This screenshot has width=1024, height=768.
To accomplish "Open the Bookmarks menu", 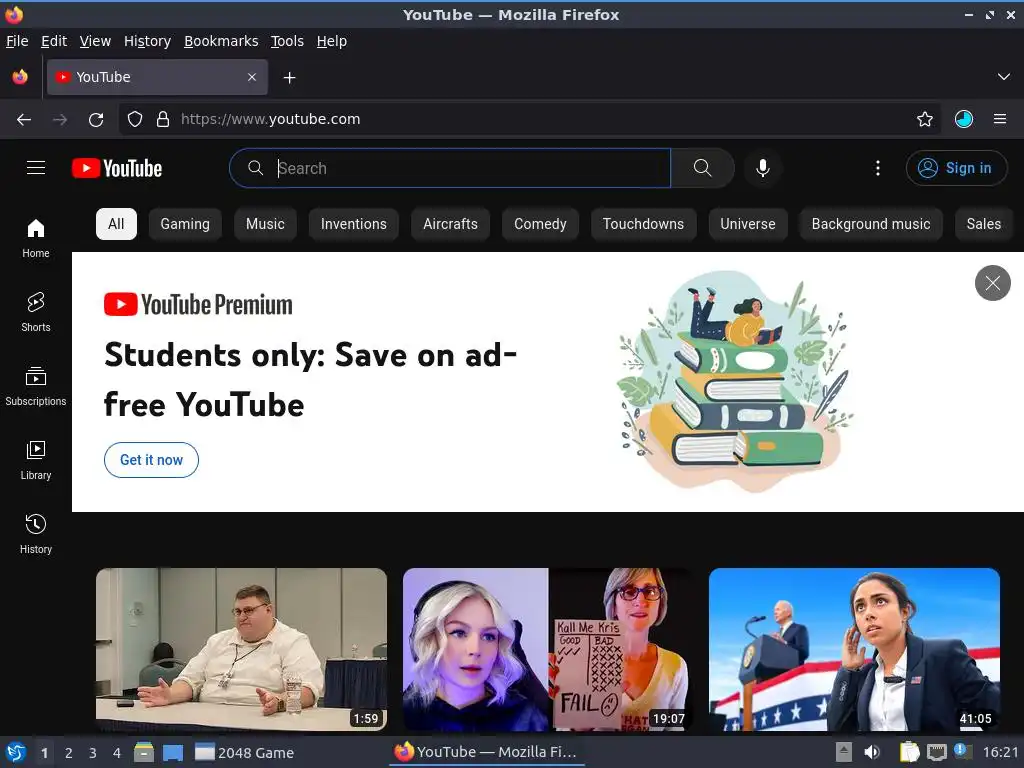I will point(221,41).
